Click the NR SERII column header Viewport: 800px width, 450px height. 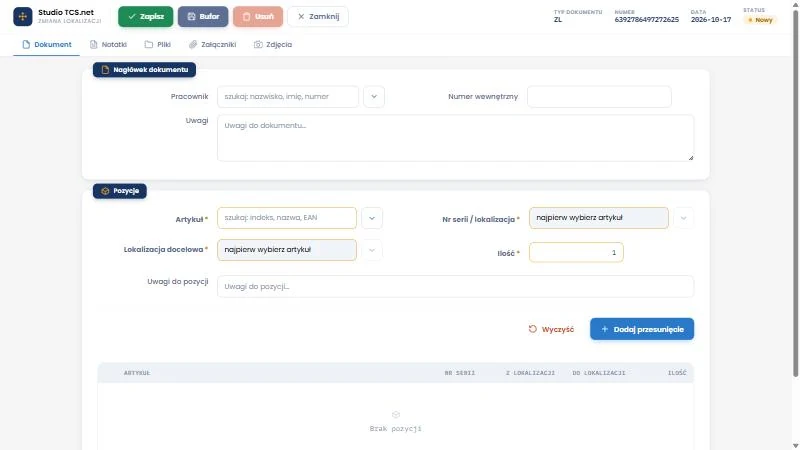[x=460, y=373]
